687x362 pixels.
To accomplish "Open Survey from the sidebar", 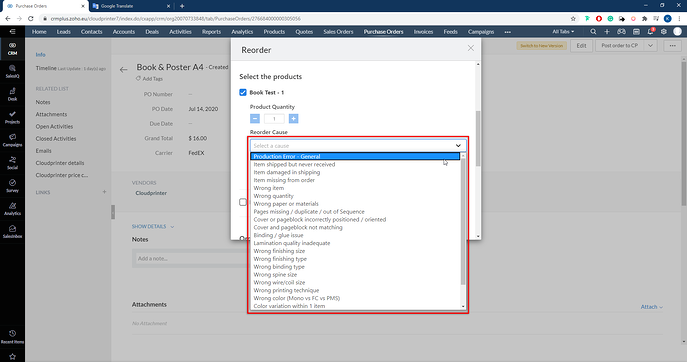I will point(12,186).
